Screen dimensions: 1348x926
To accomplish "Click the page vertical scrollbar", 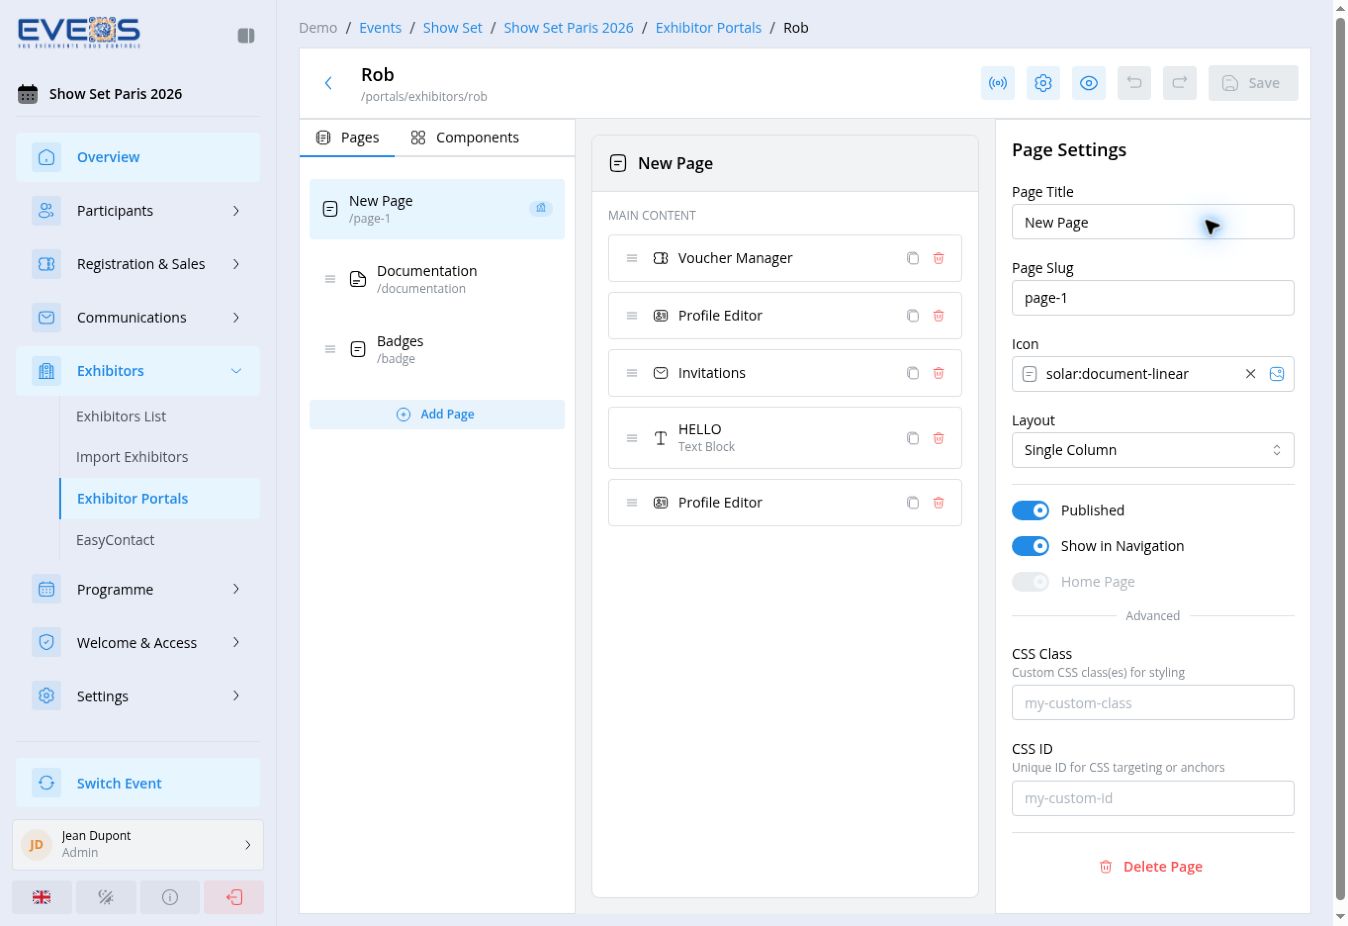I will coord(1340,460).
